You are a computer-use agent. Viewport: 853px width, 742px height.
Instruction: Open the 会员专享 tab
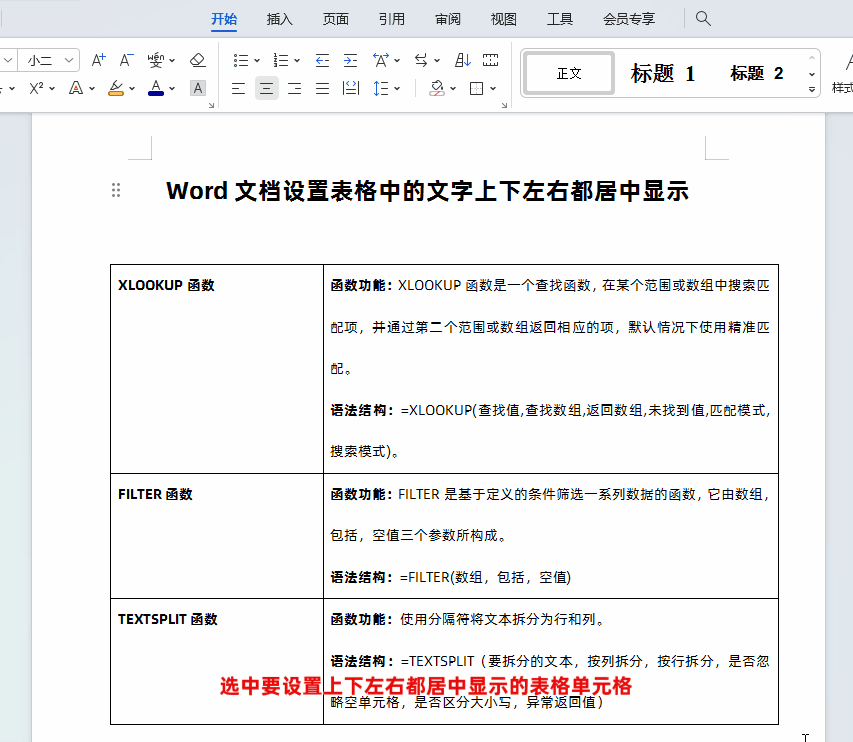pos(629,19)
